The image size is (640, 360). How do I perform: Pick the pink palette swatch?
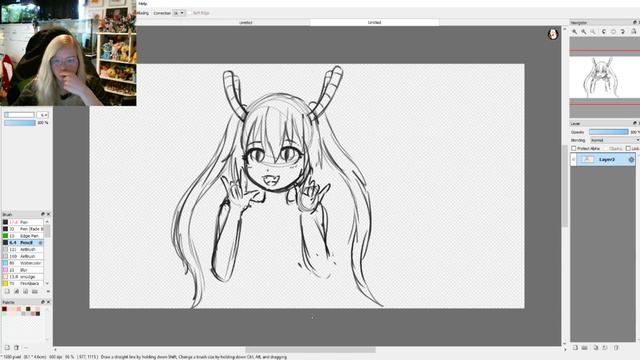19,309
